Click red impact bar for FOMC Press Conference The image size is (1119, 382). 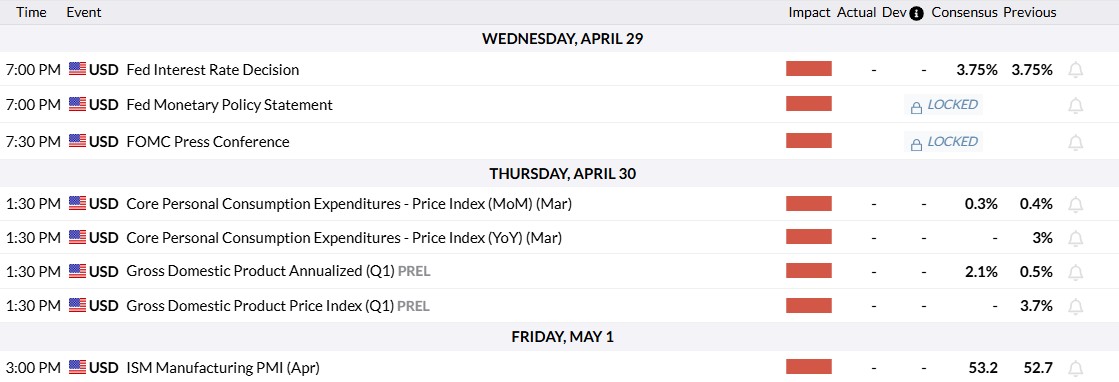point(809,141)
